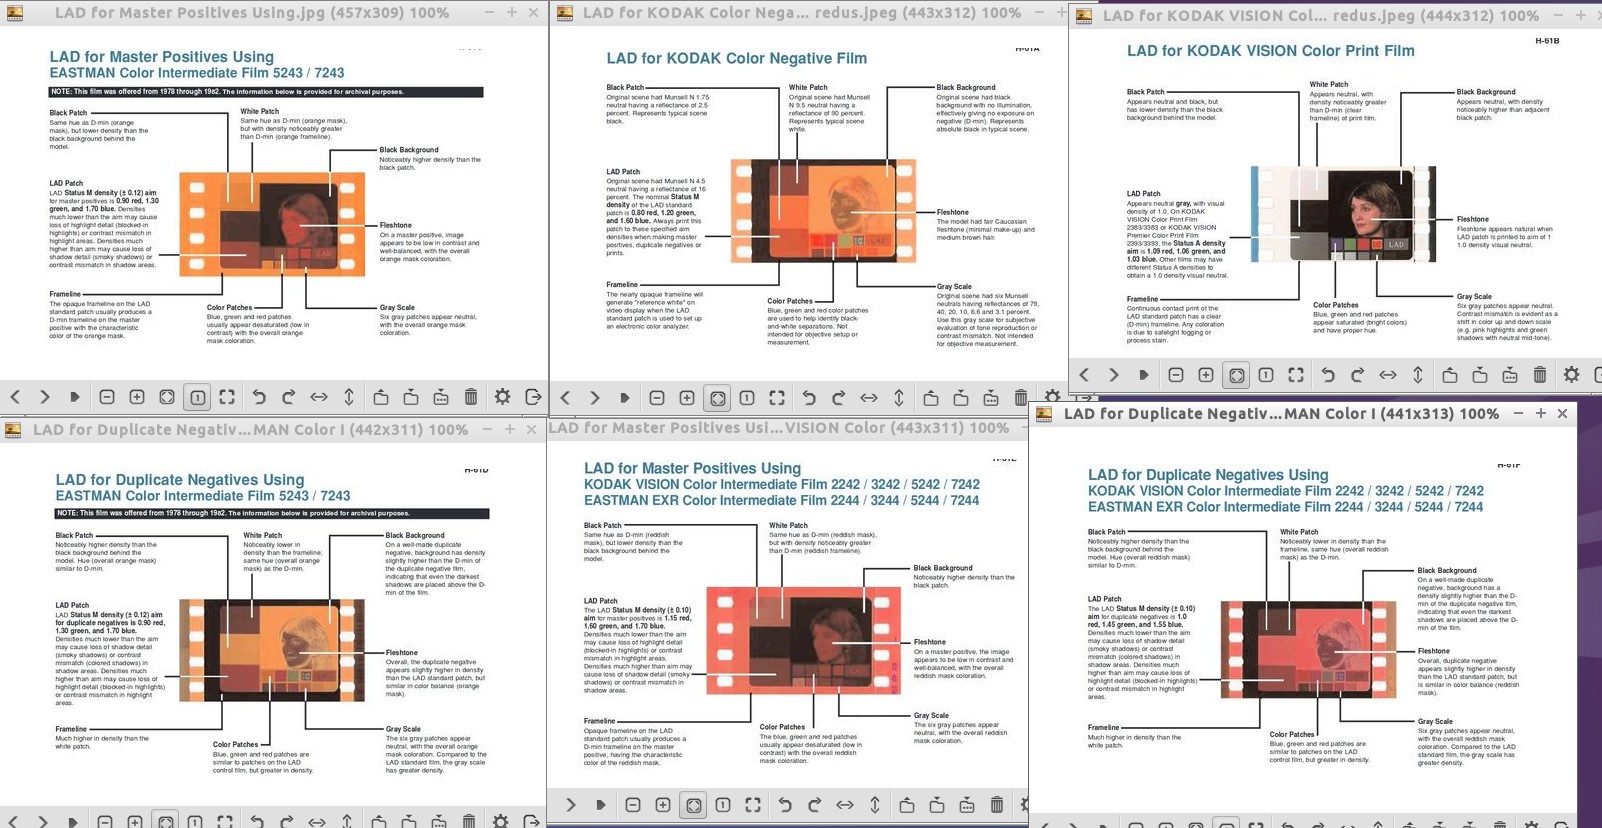This screenshot has height=828, width=1602.
Task: Toggle original size in KODAK VISION Col window
Action: pos(1266,375)
